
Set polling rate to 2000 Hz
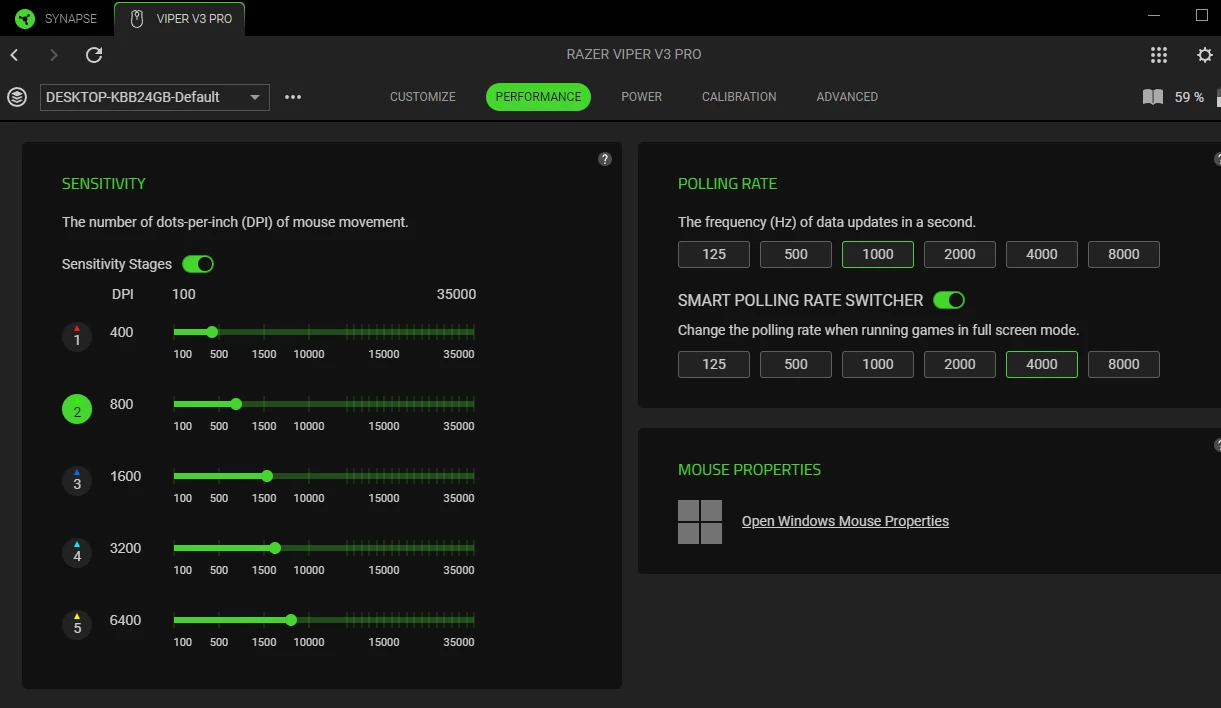960,254
